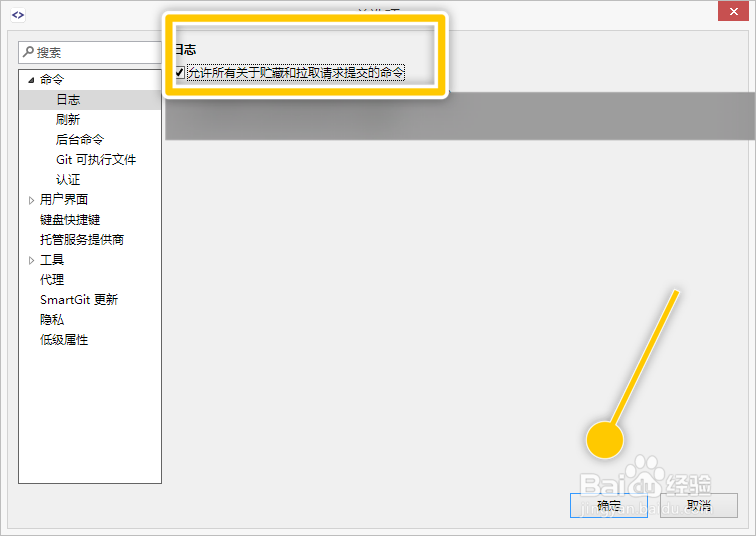Image resolution: width=756 pixels, height=536 pixels.
Task: Select 命令 in the preferences tree
Action: [52, 80]
